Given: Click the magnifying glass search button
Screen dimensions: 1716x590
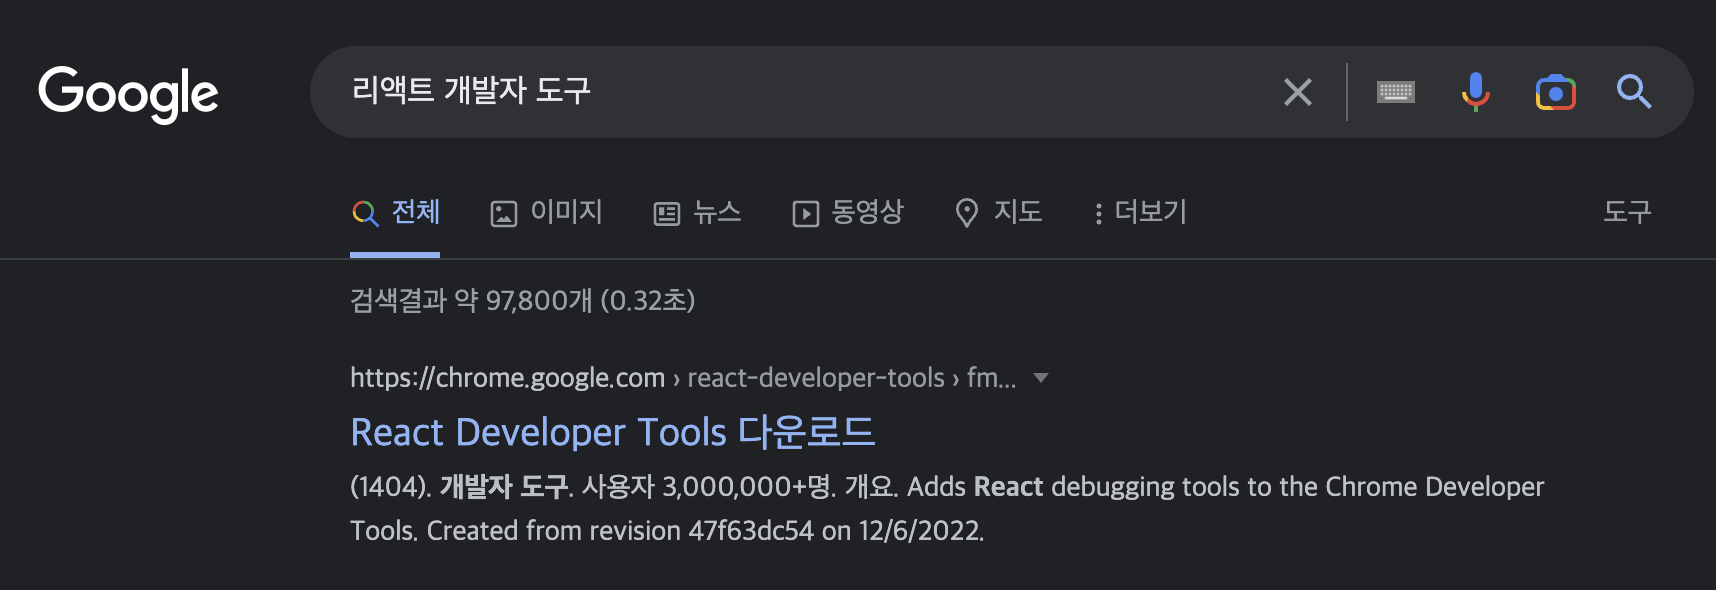Looking at the screenshot, I should point(1633,92).
